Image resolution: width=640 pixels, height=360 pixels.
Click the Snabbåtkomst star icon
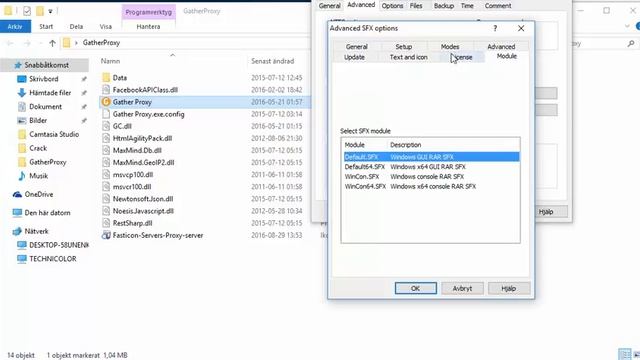point(18,65)
